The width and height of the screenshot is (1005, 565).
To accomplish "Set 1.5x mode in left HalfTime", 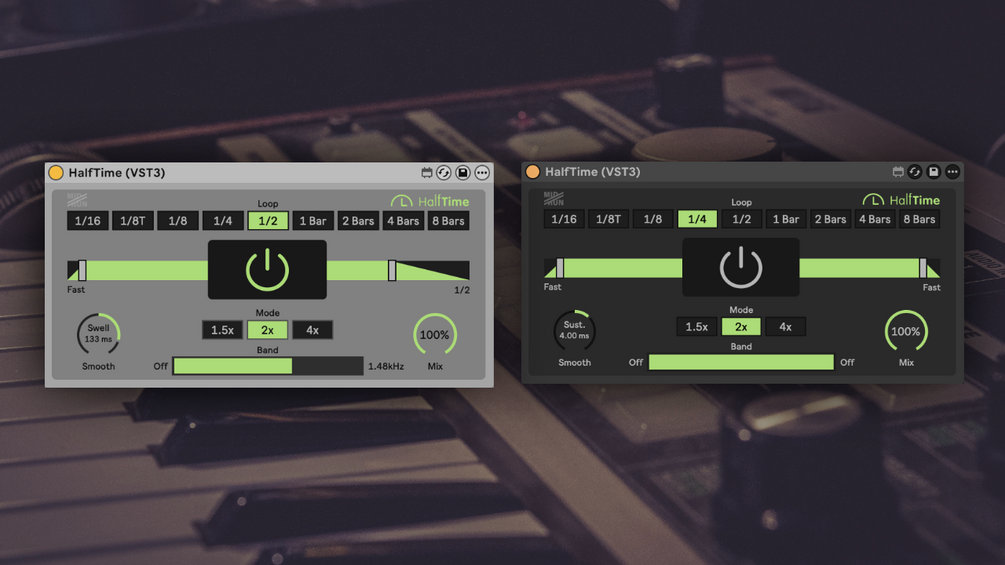I will (x=222, y=330).
